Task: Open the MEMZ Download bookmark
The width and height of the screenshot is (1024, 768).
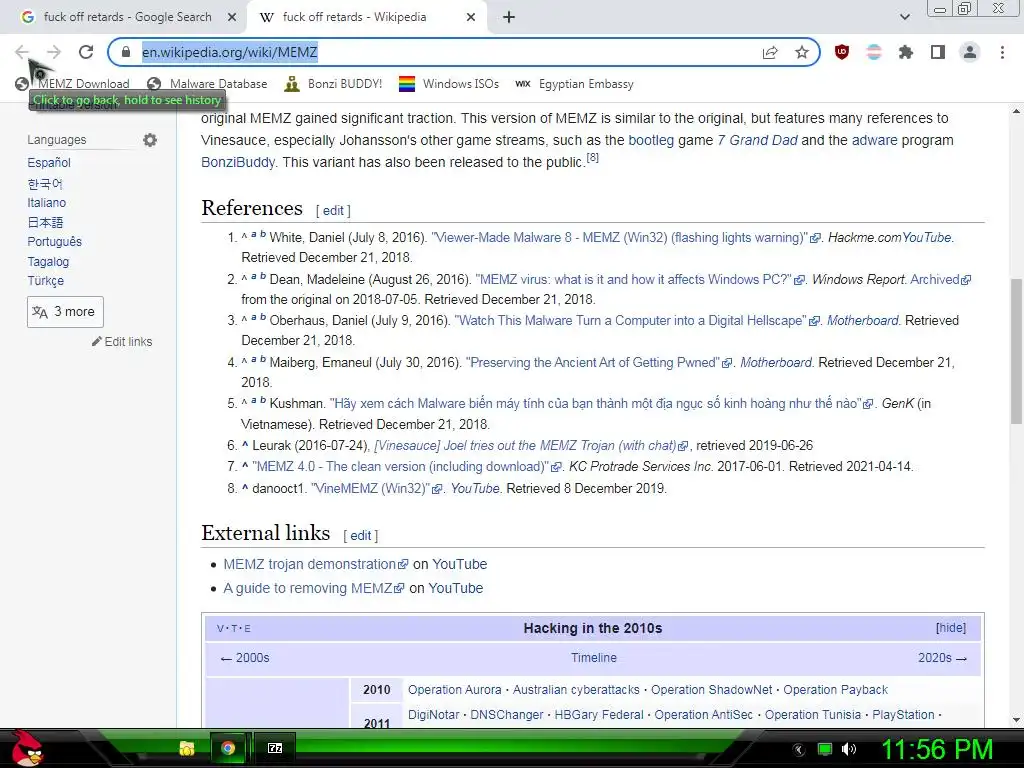Action: coord(72,84)
